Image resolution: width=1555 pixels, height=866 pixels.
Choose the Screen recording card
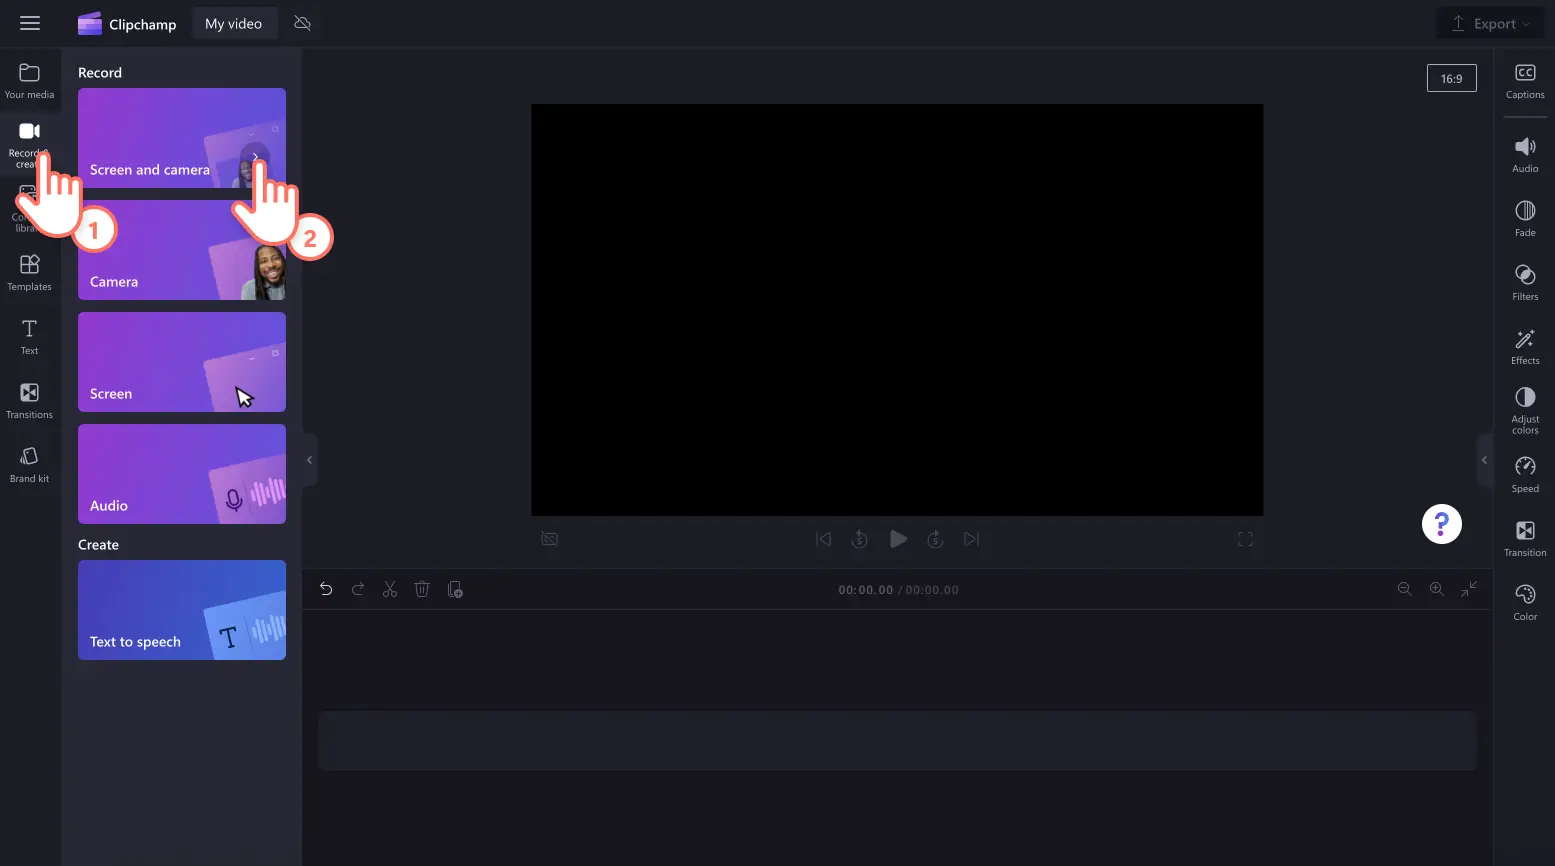[181, 362]
